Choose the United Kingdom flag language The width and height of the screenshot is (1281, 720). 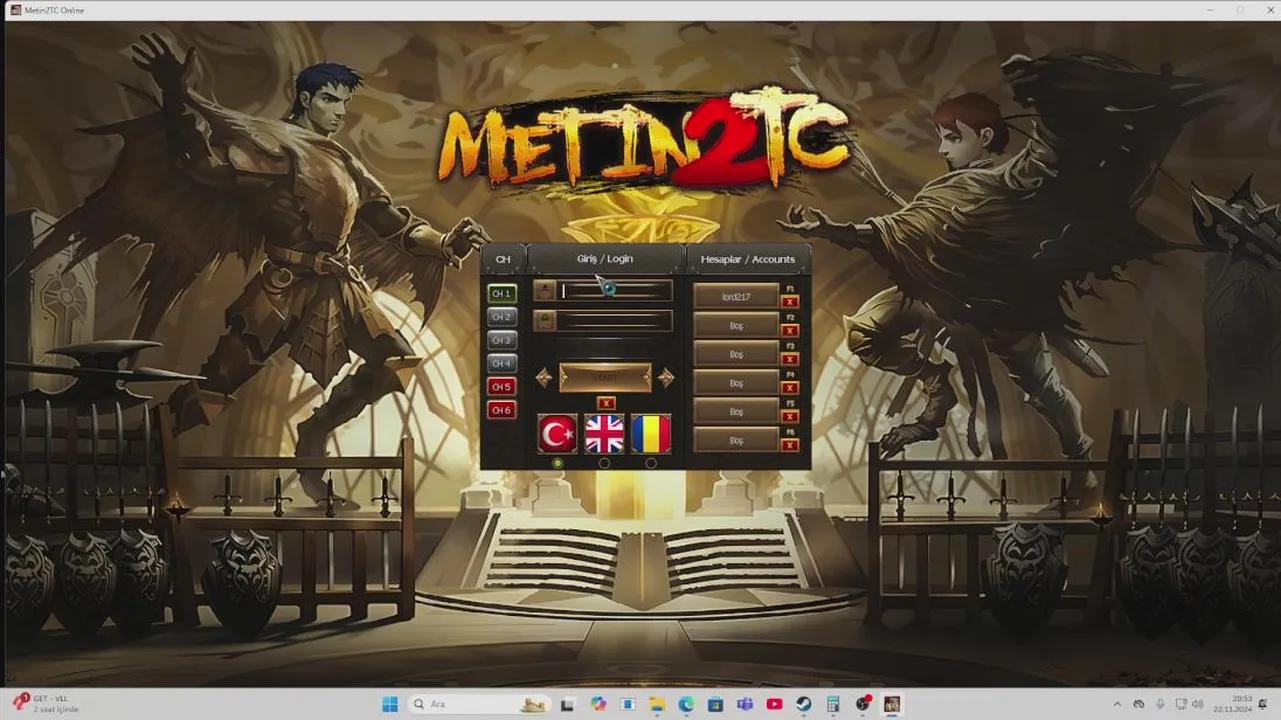point(604,434)
